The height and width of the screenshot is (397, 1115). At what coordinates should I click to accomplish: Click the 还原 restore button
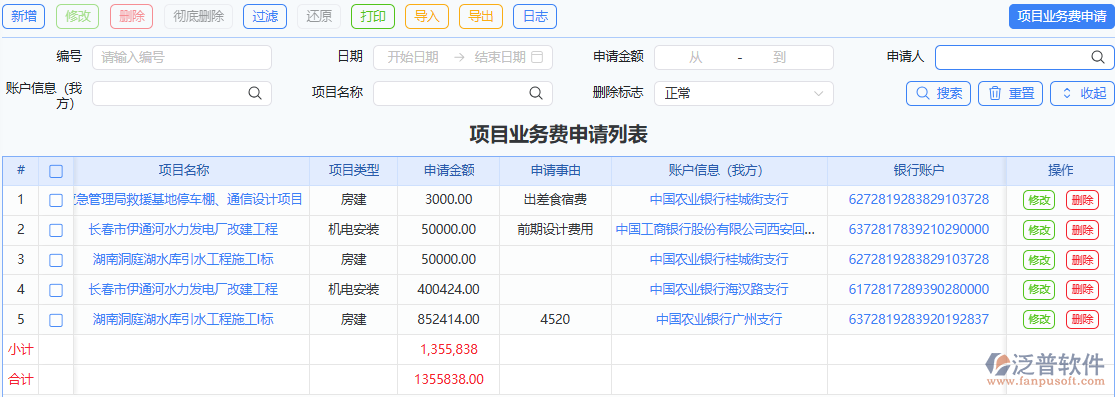(319, 16)
